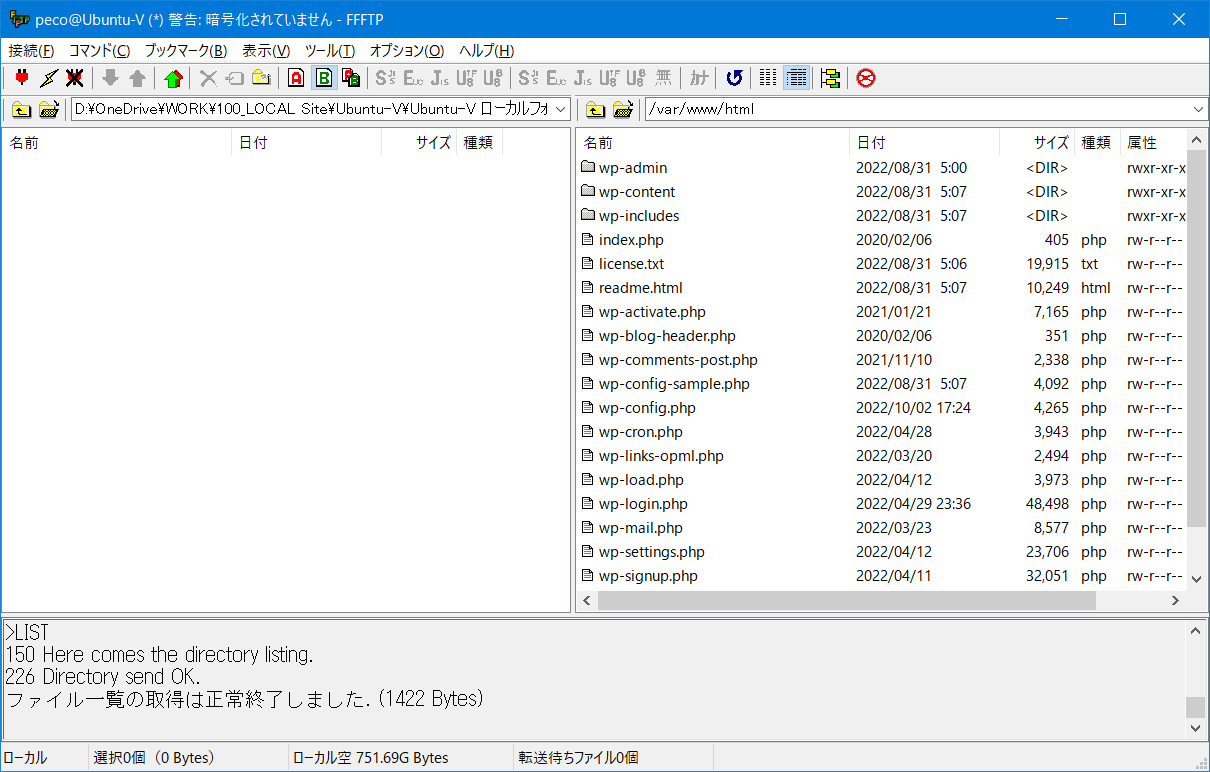Click the green mirroring upload icon
Screen dimensions: 1210x772
174,78
